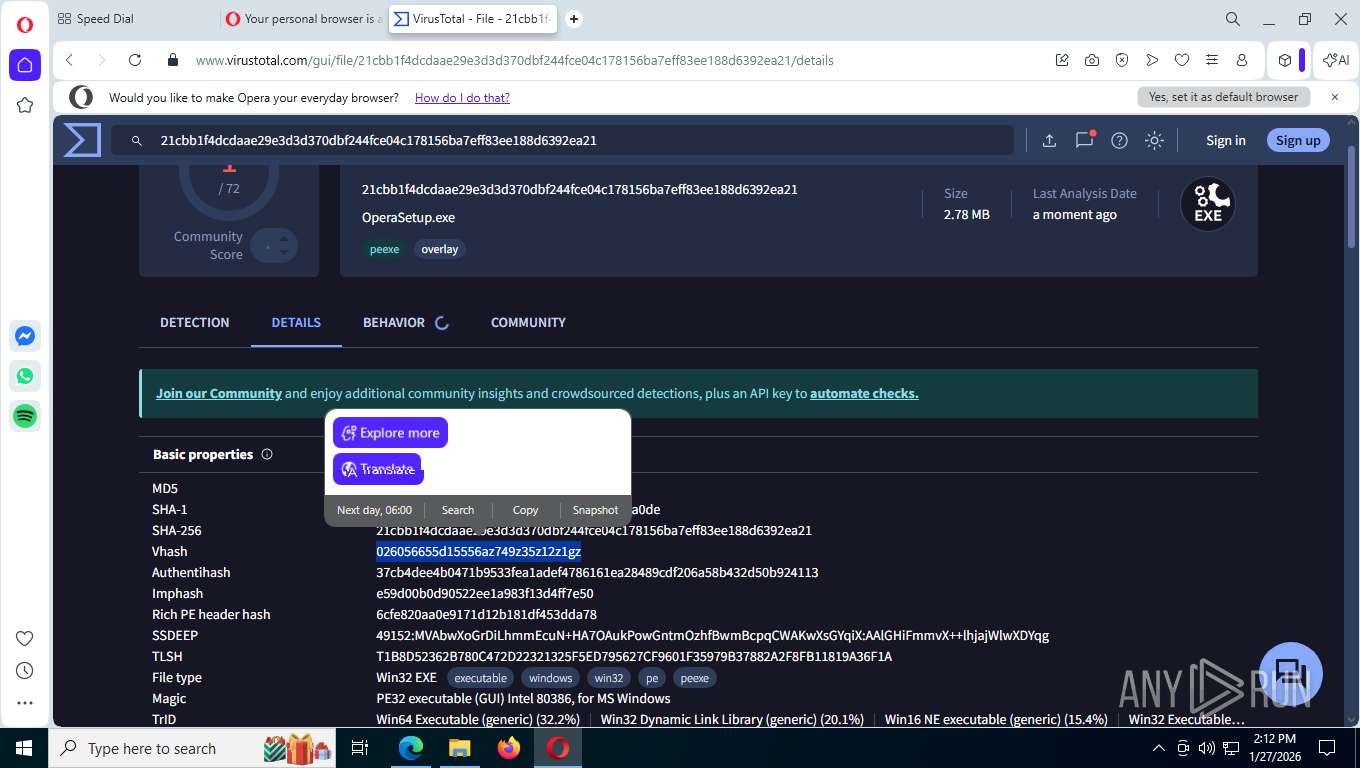Screen dimensions: 1360x768
Task: Click the overlay tag
Action: [x=440, y=249]
